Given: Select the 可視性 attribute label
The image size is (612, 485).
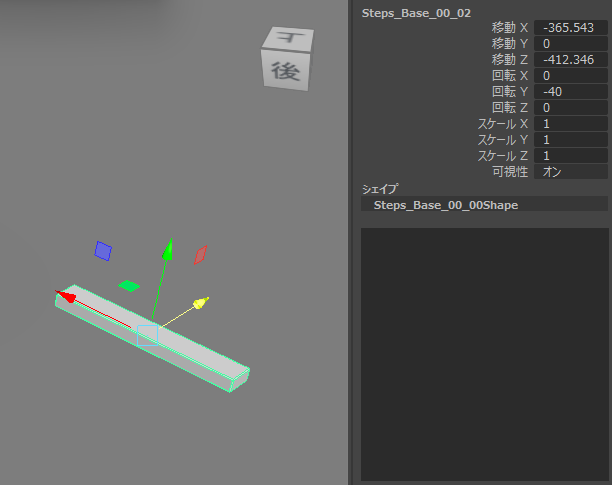Looking at the screenshot, I should coord(510,172).
